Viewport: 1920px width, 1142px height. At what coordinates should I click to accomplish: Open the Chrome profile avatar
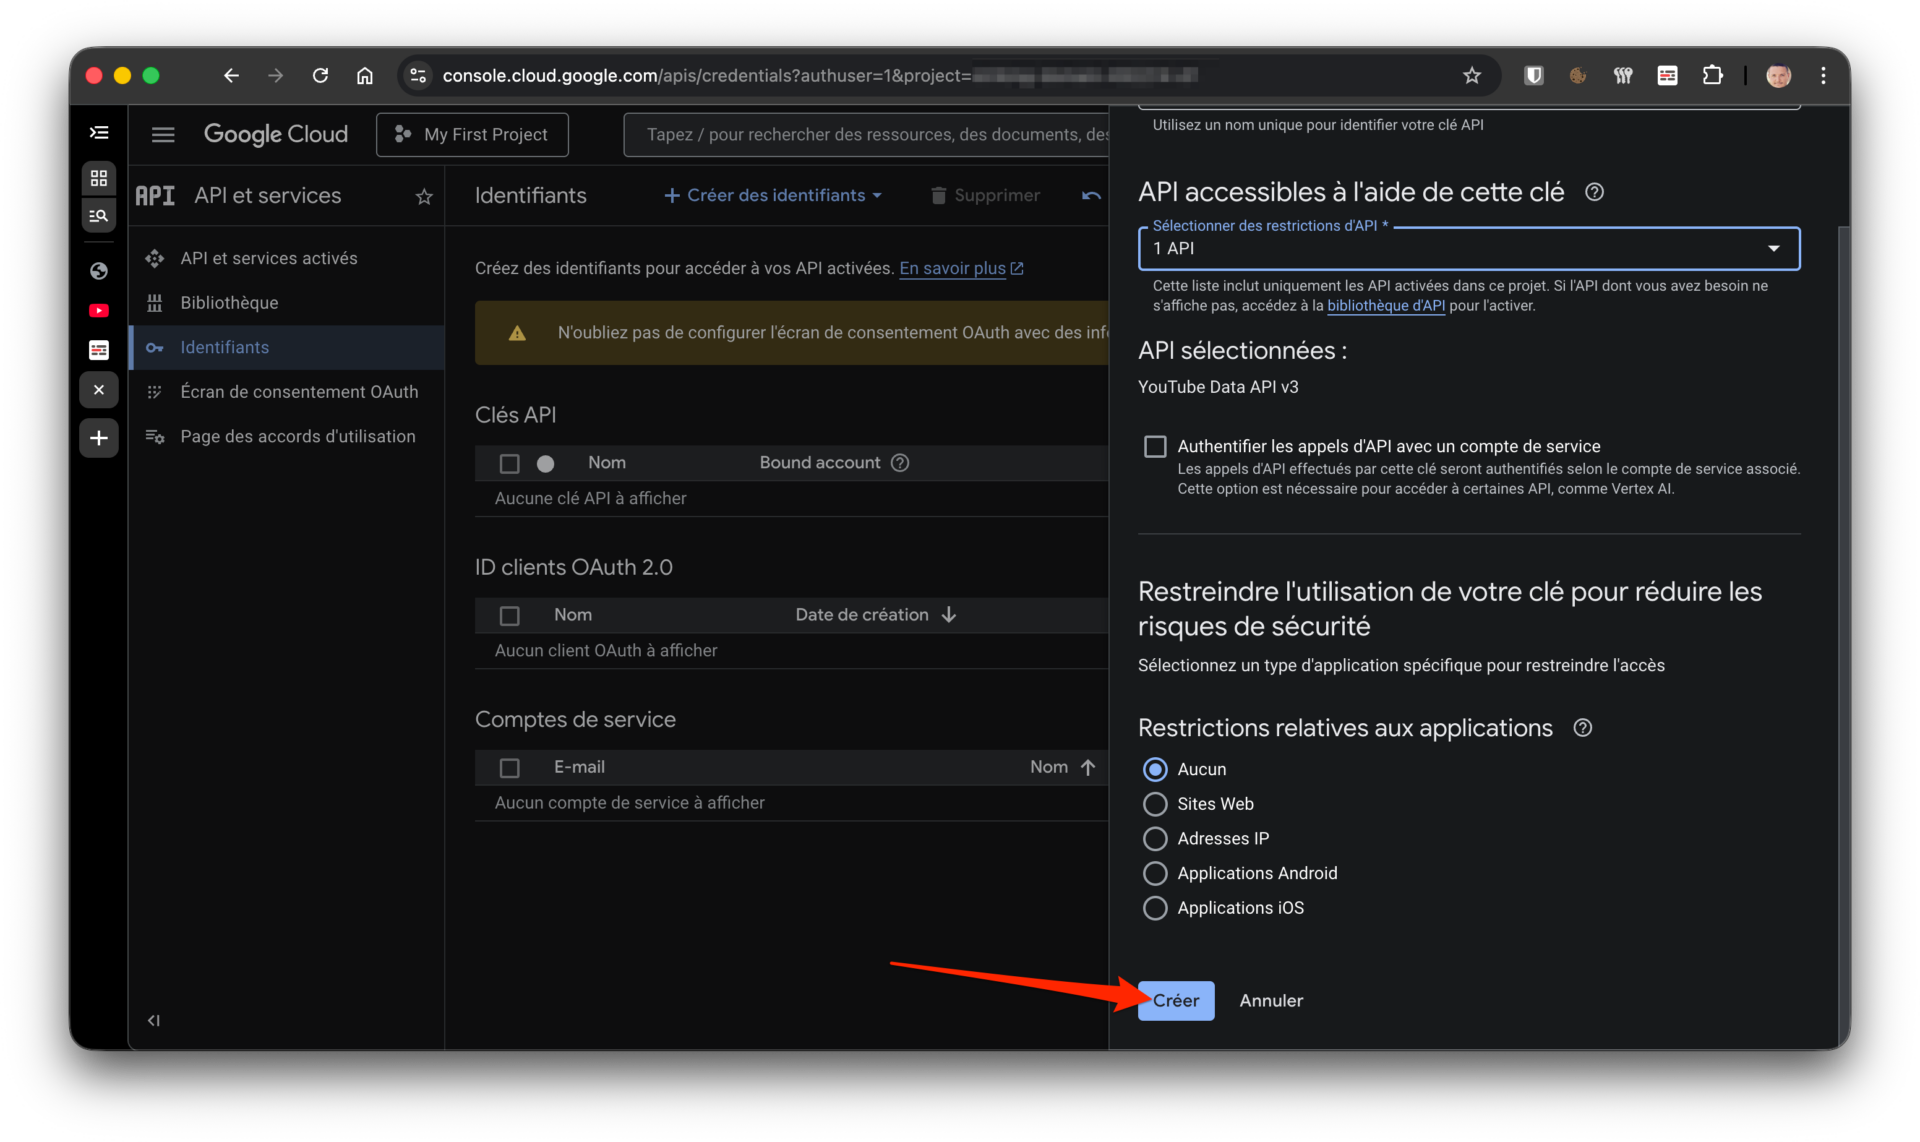click(1778, 75)
